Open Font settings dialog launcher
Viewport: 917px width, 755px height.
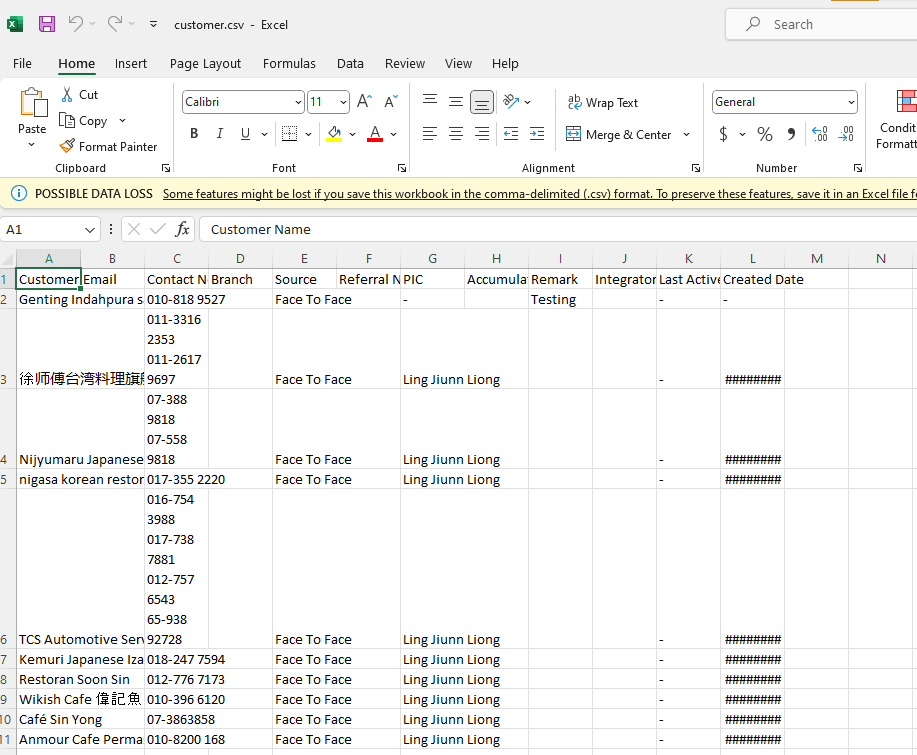[402, 168]
